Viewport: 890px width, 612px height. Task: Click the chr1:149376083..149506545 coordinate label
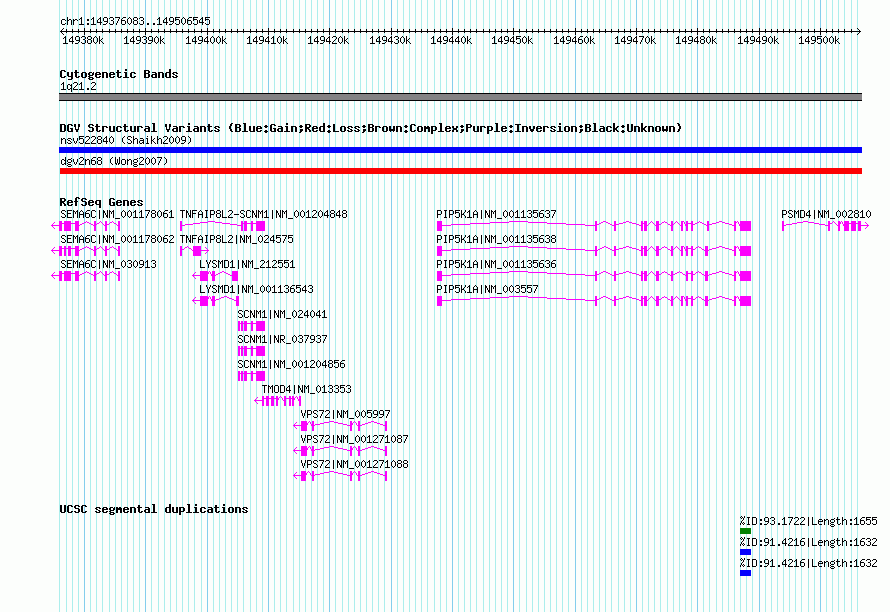point(135,21)
